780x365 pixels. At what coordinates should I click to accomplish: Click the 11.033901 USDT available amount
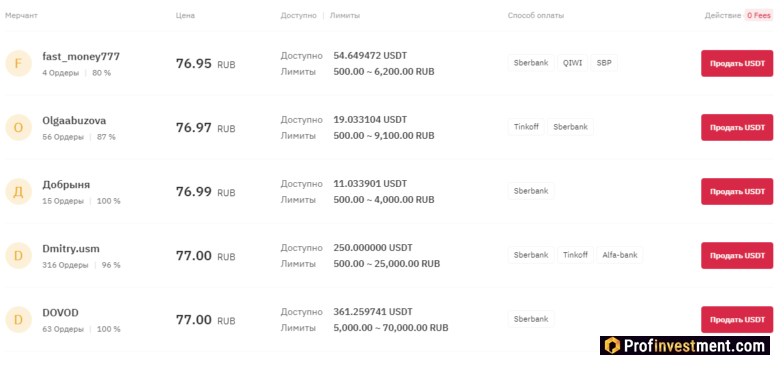click(370, 184)
